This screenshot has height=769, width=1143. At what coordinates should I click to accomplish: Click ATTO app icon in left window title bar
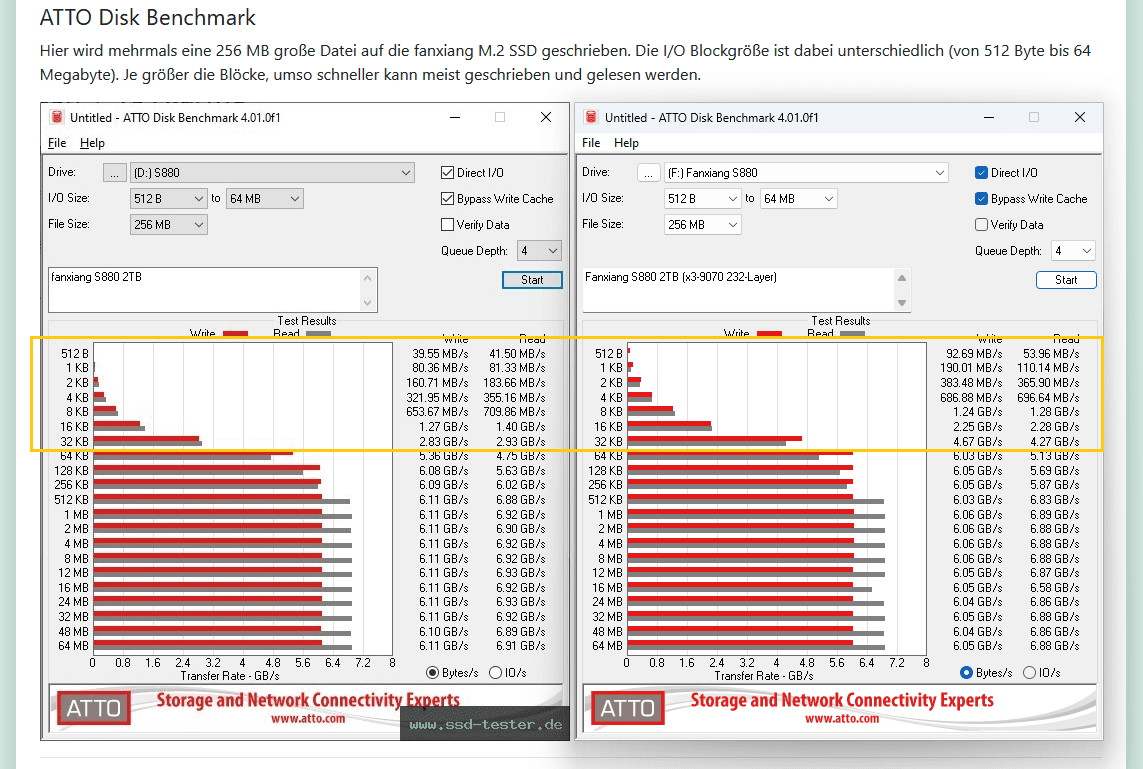tap(57, 117)
